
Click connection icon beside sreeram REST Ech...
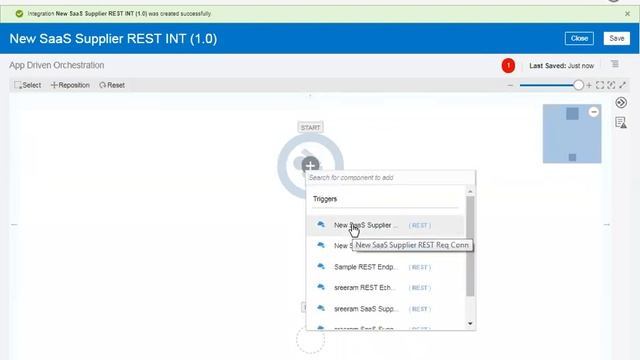point(321,287)
